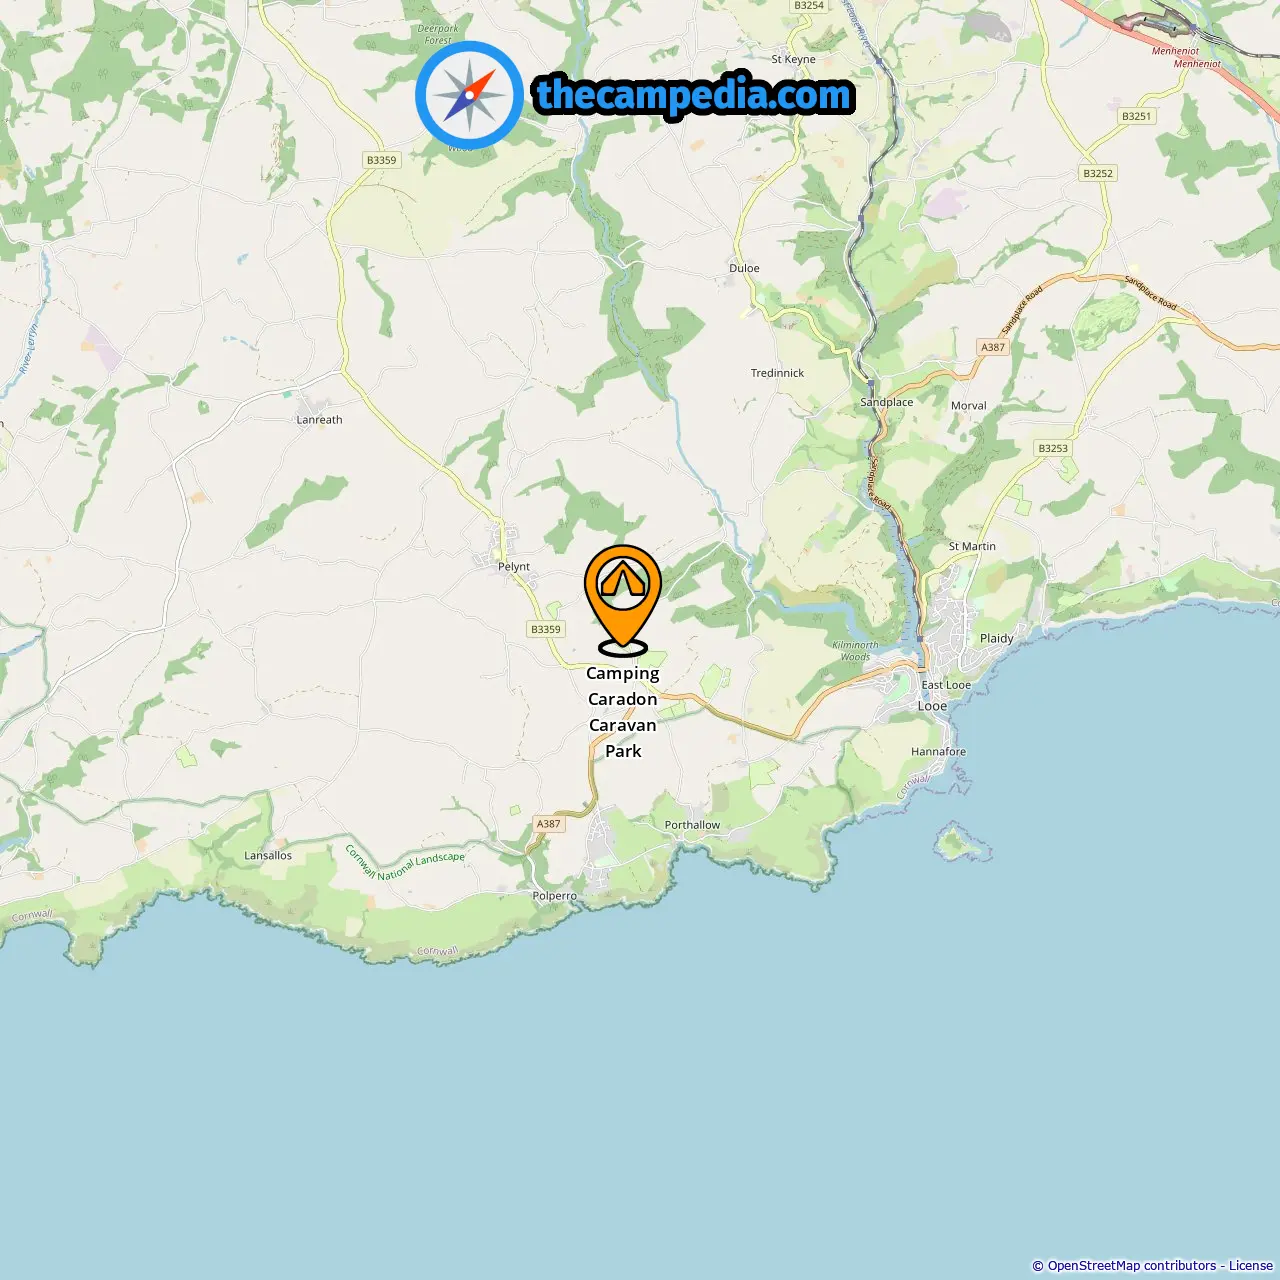1280x1280 pixels.
Task: Click the B3252 road shield
Action: (1098, 173)
